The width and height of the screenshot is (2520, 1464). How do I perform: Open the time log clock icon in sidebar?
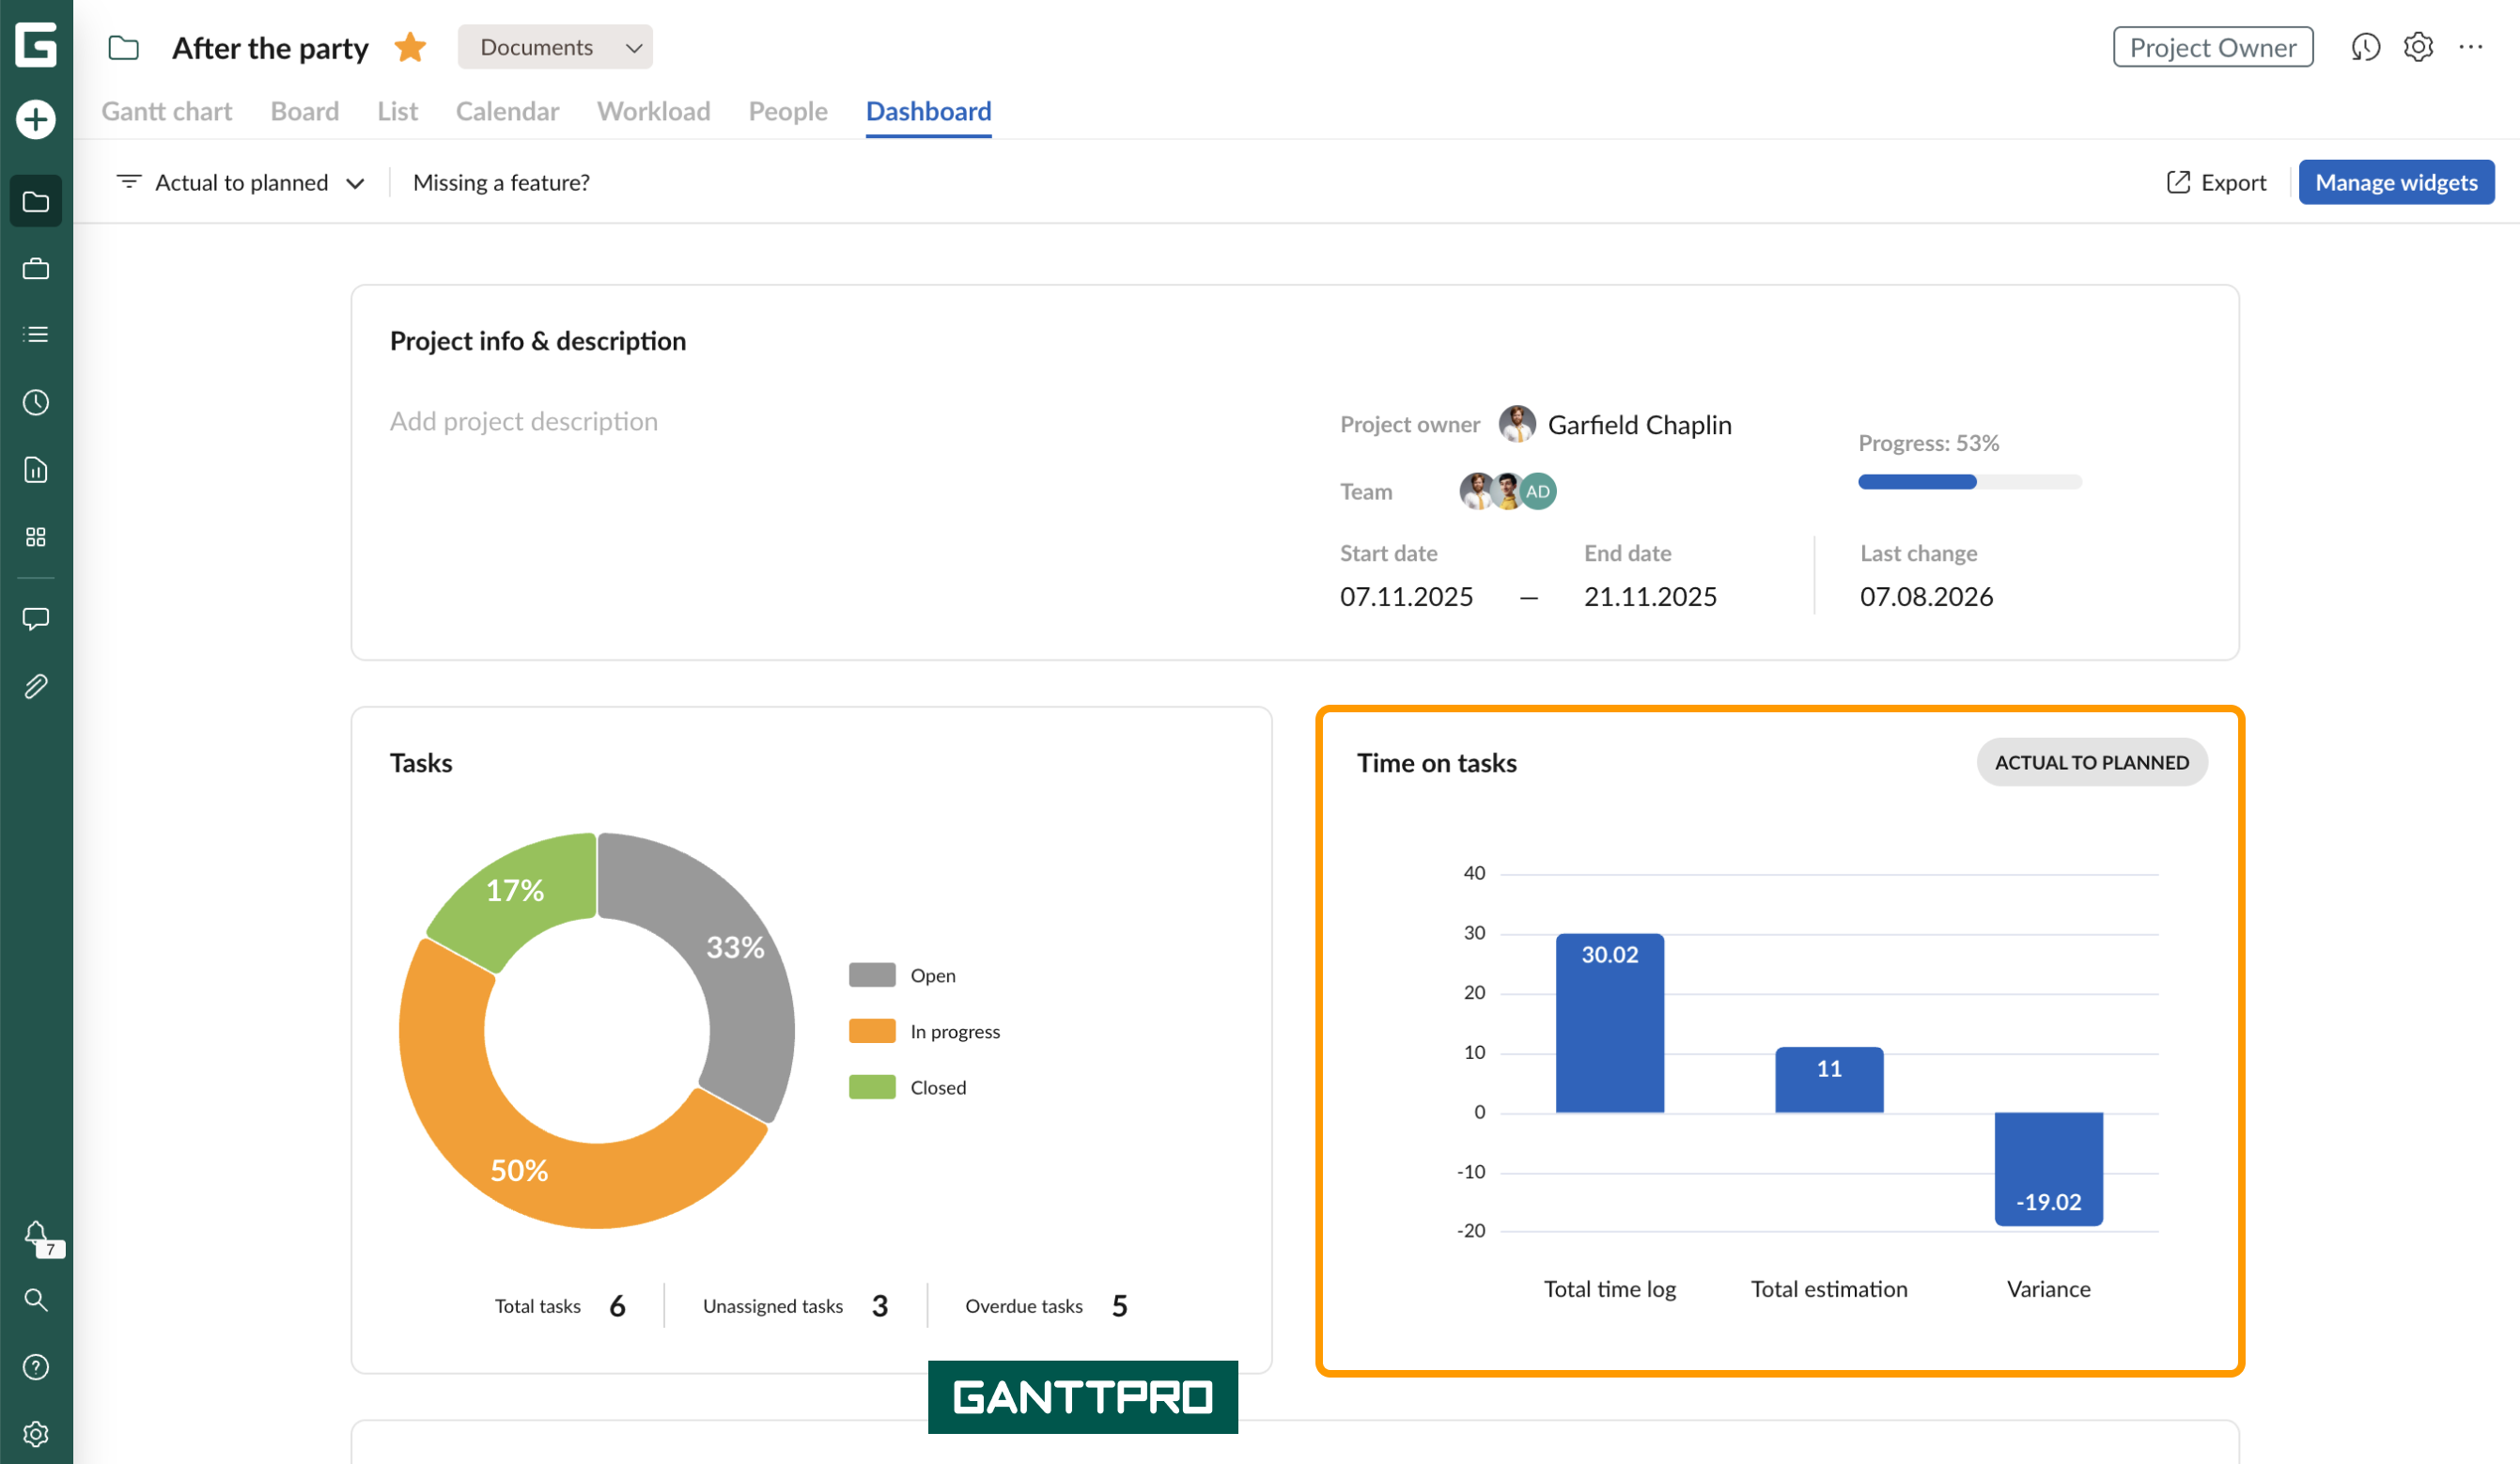(36, 403)
